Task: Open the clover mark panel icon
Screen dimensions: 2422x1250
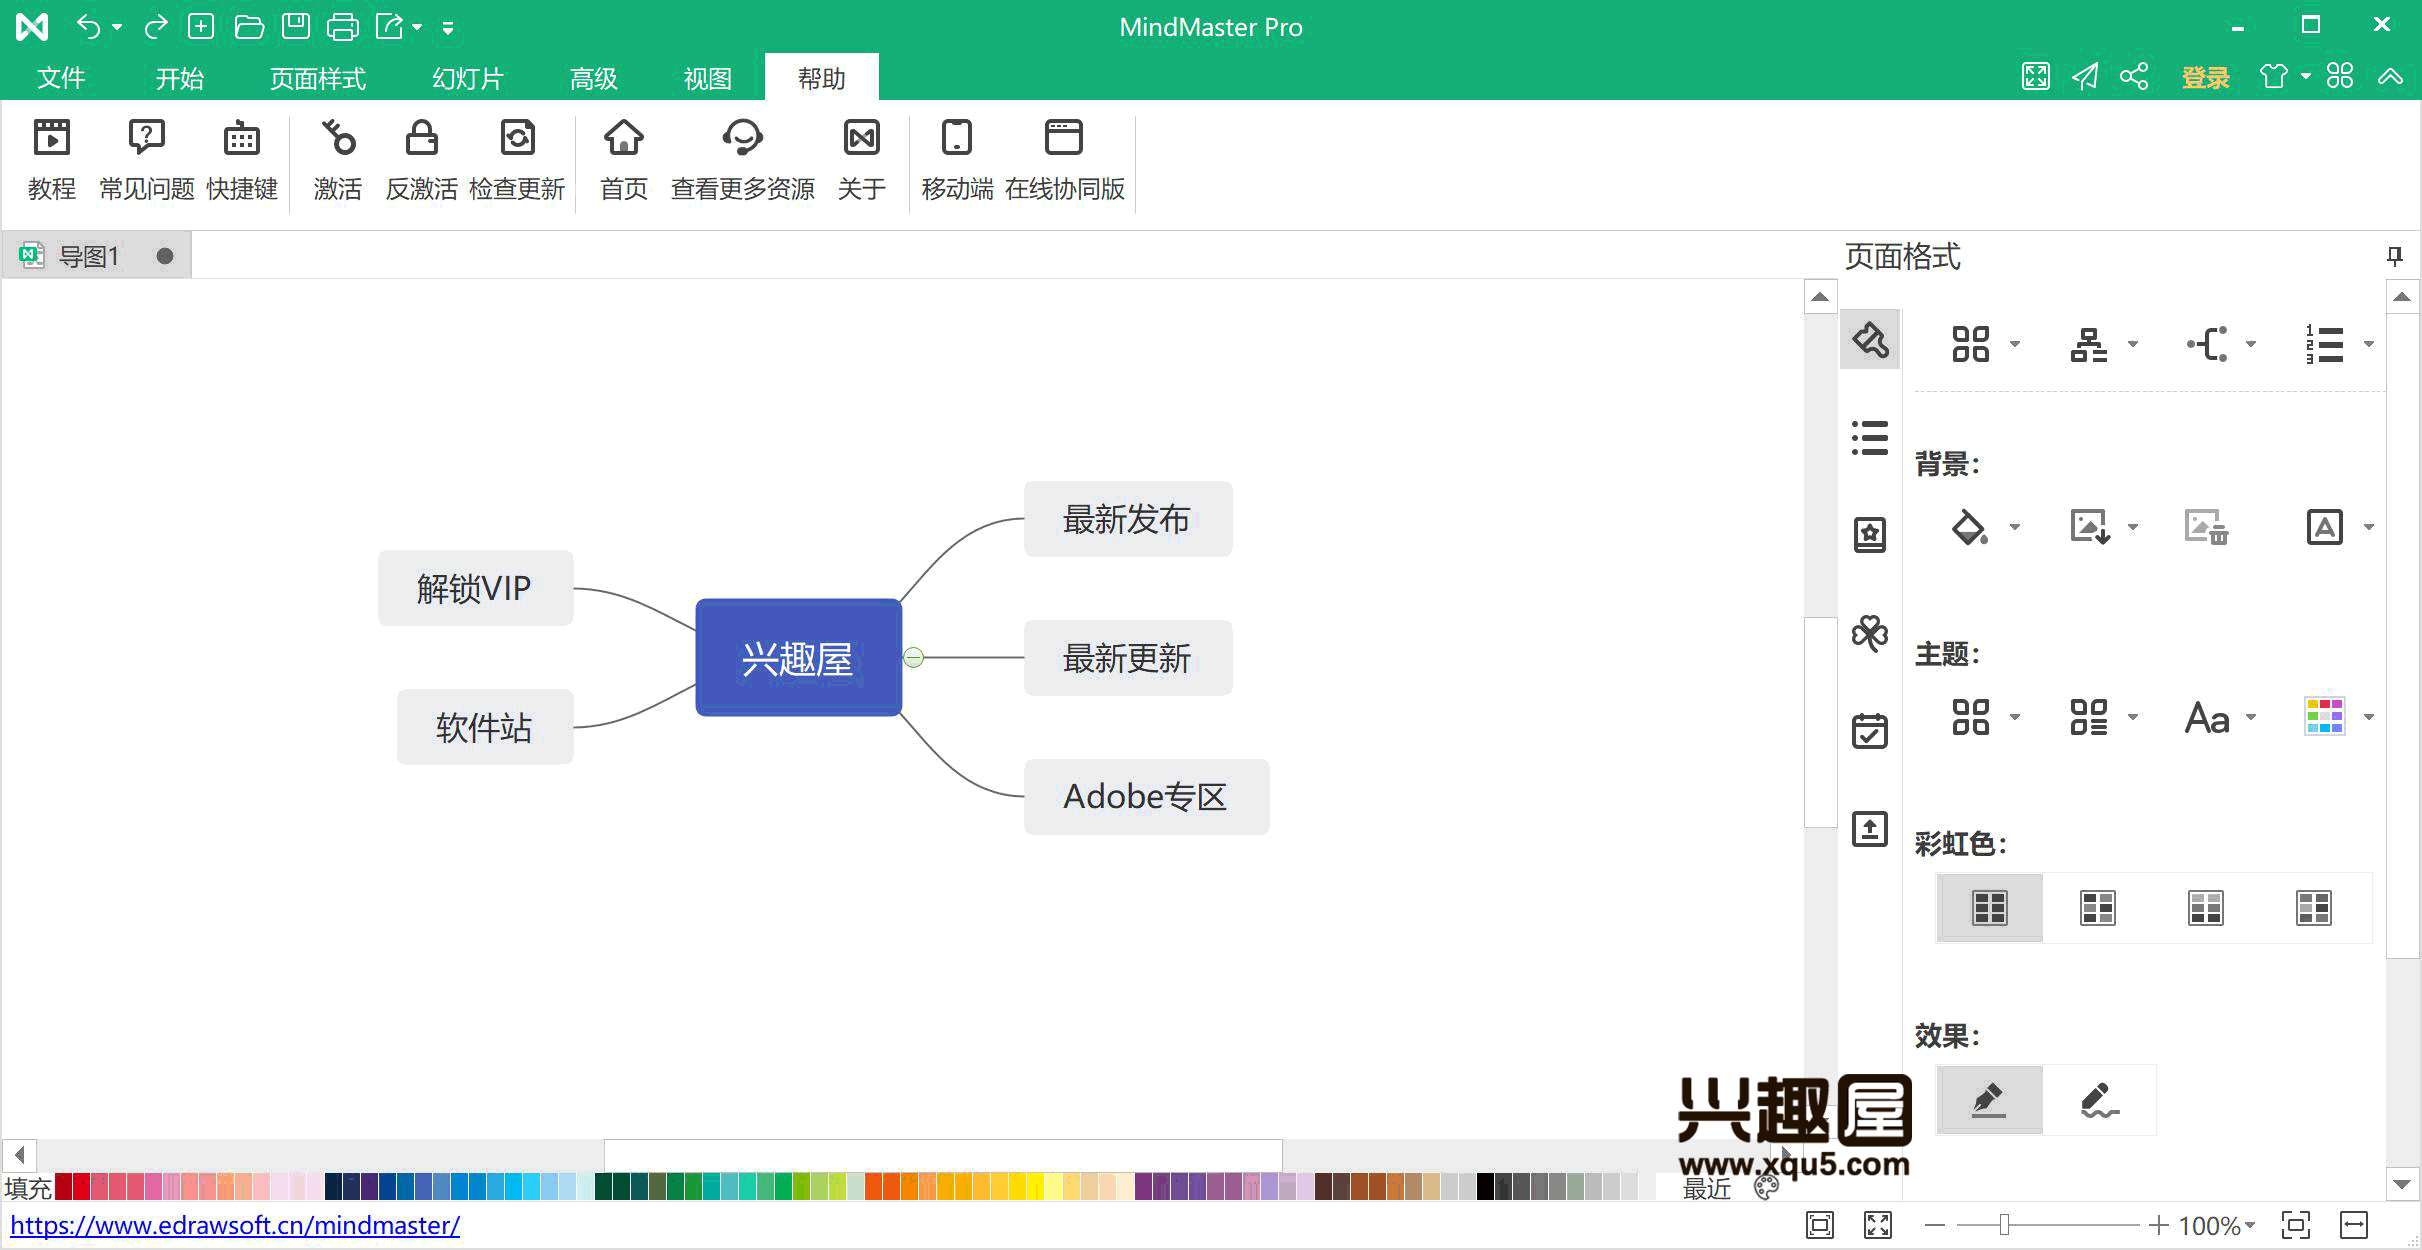Action: coord(1870,633)
